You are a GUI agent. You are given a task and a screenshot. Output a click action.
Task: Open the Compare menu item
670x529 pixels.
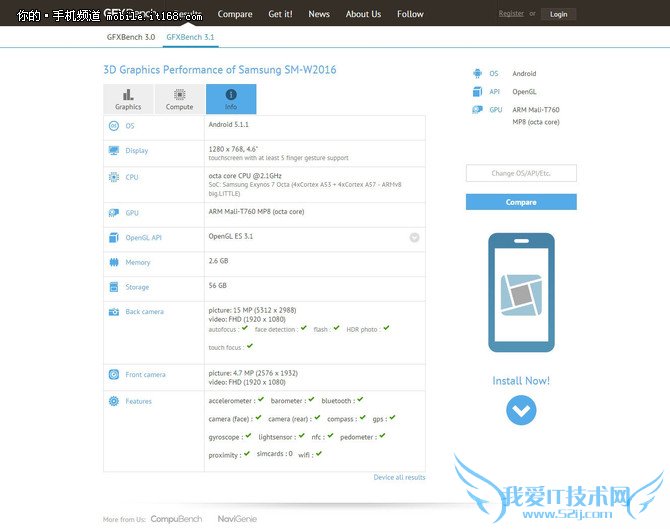tap(235, 14)
